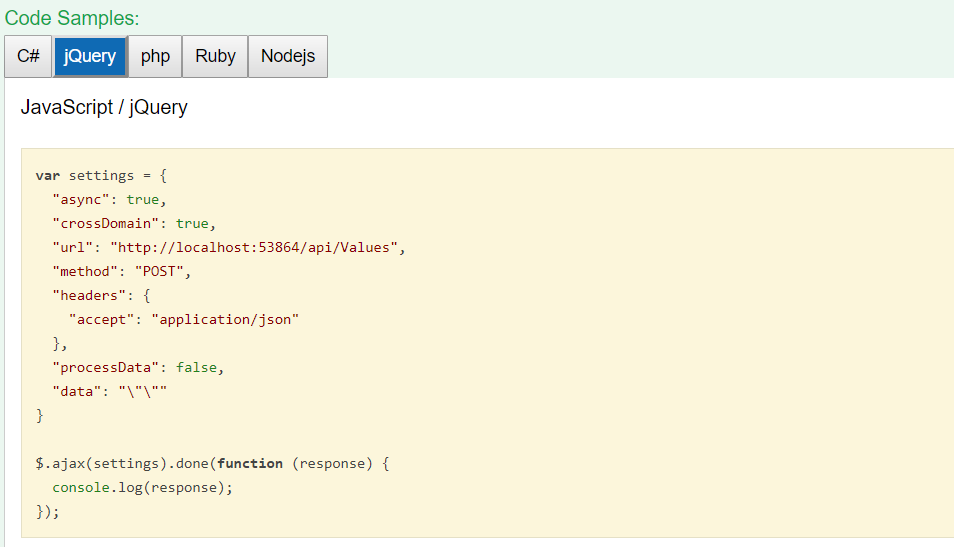This screenshot has width=954, height=547.
Task: Click the bold function keyword
Action: tap(250, 464)
